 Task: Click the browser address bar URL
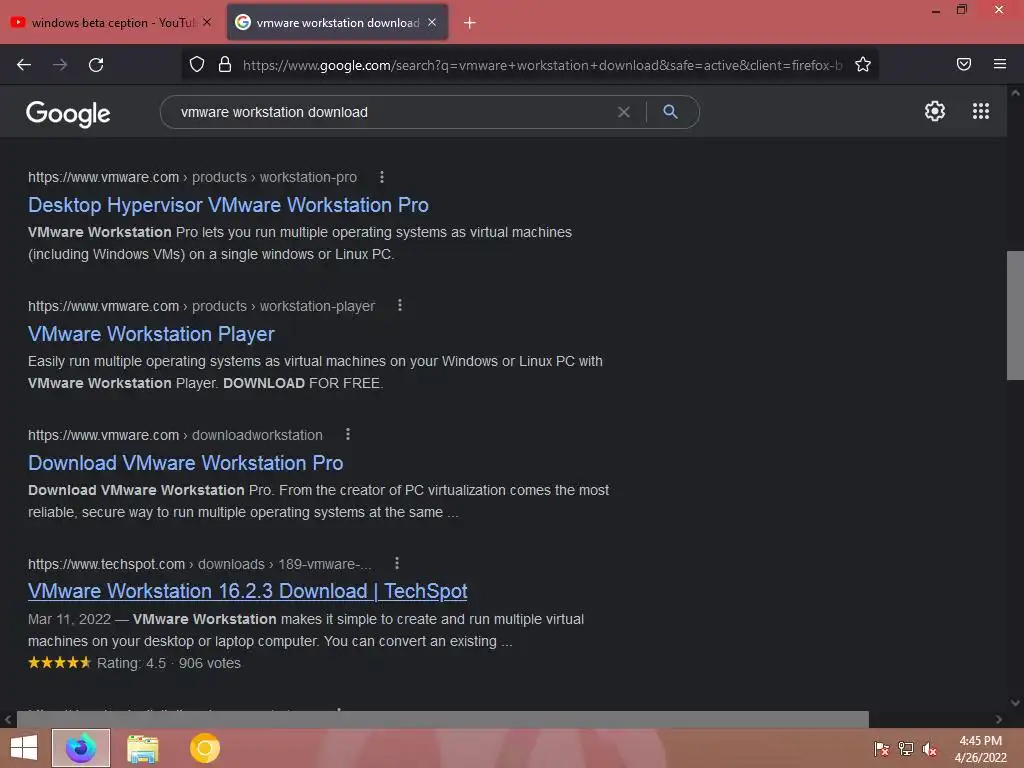(542, 65)
